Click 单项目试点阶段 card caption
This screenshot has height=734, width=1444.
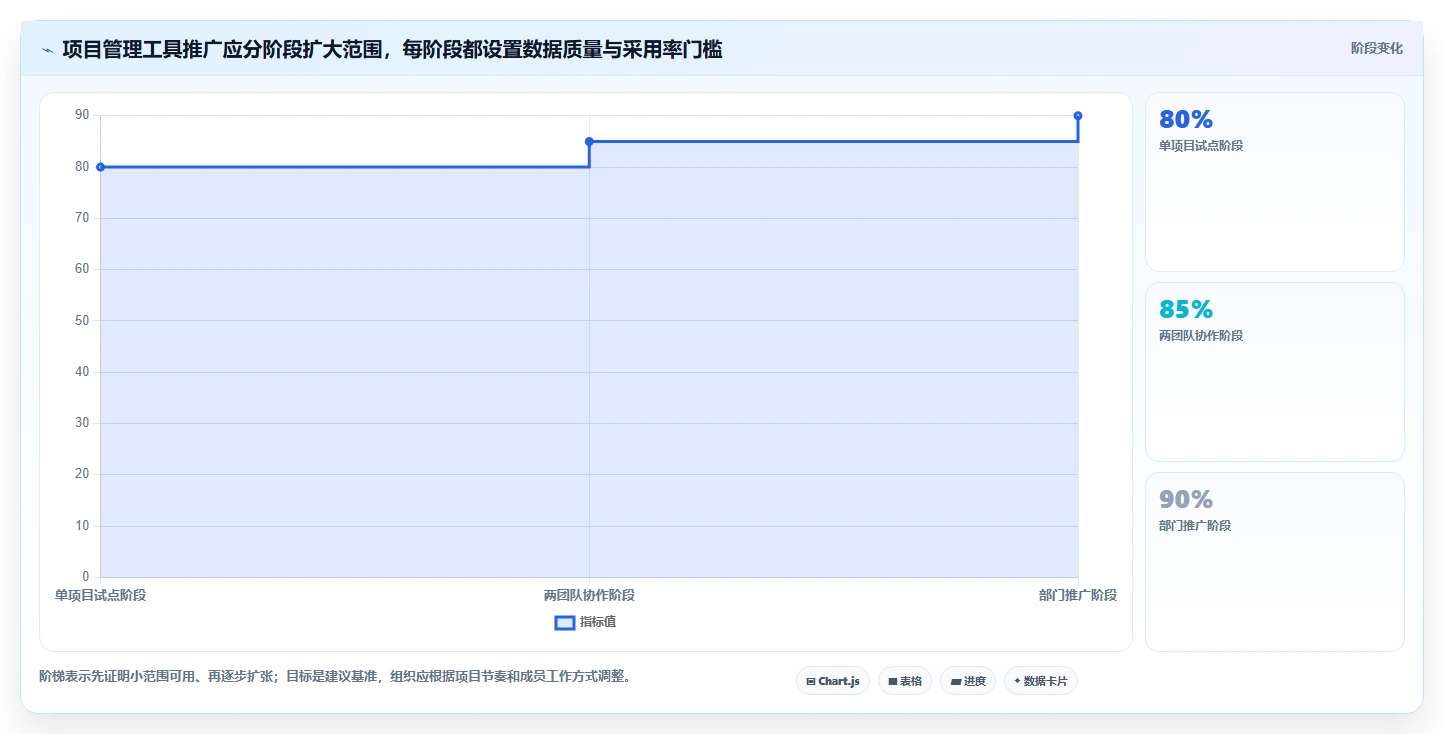click(1201, 146)
